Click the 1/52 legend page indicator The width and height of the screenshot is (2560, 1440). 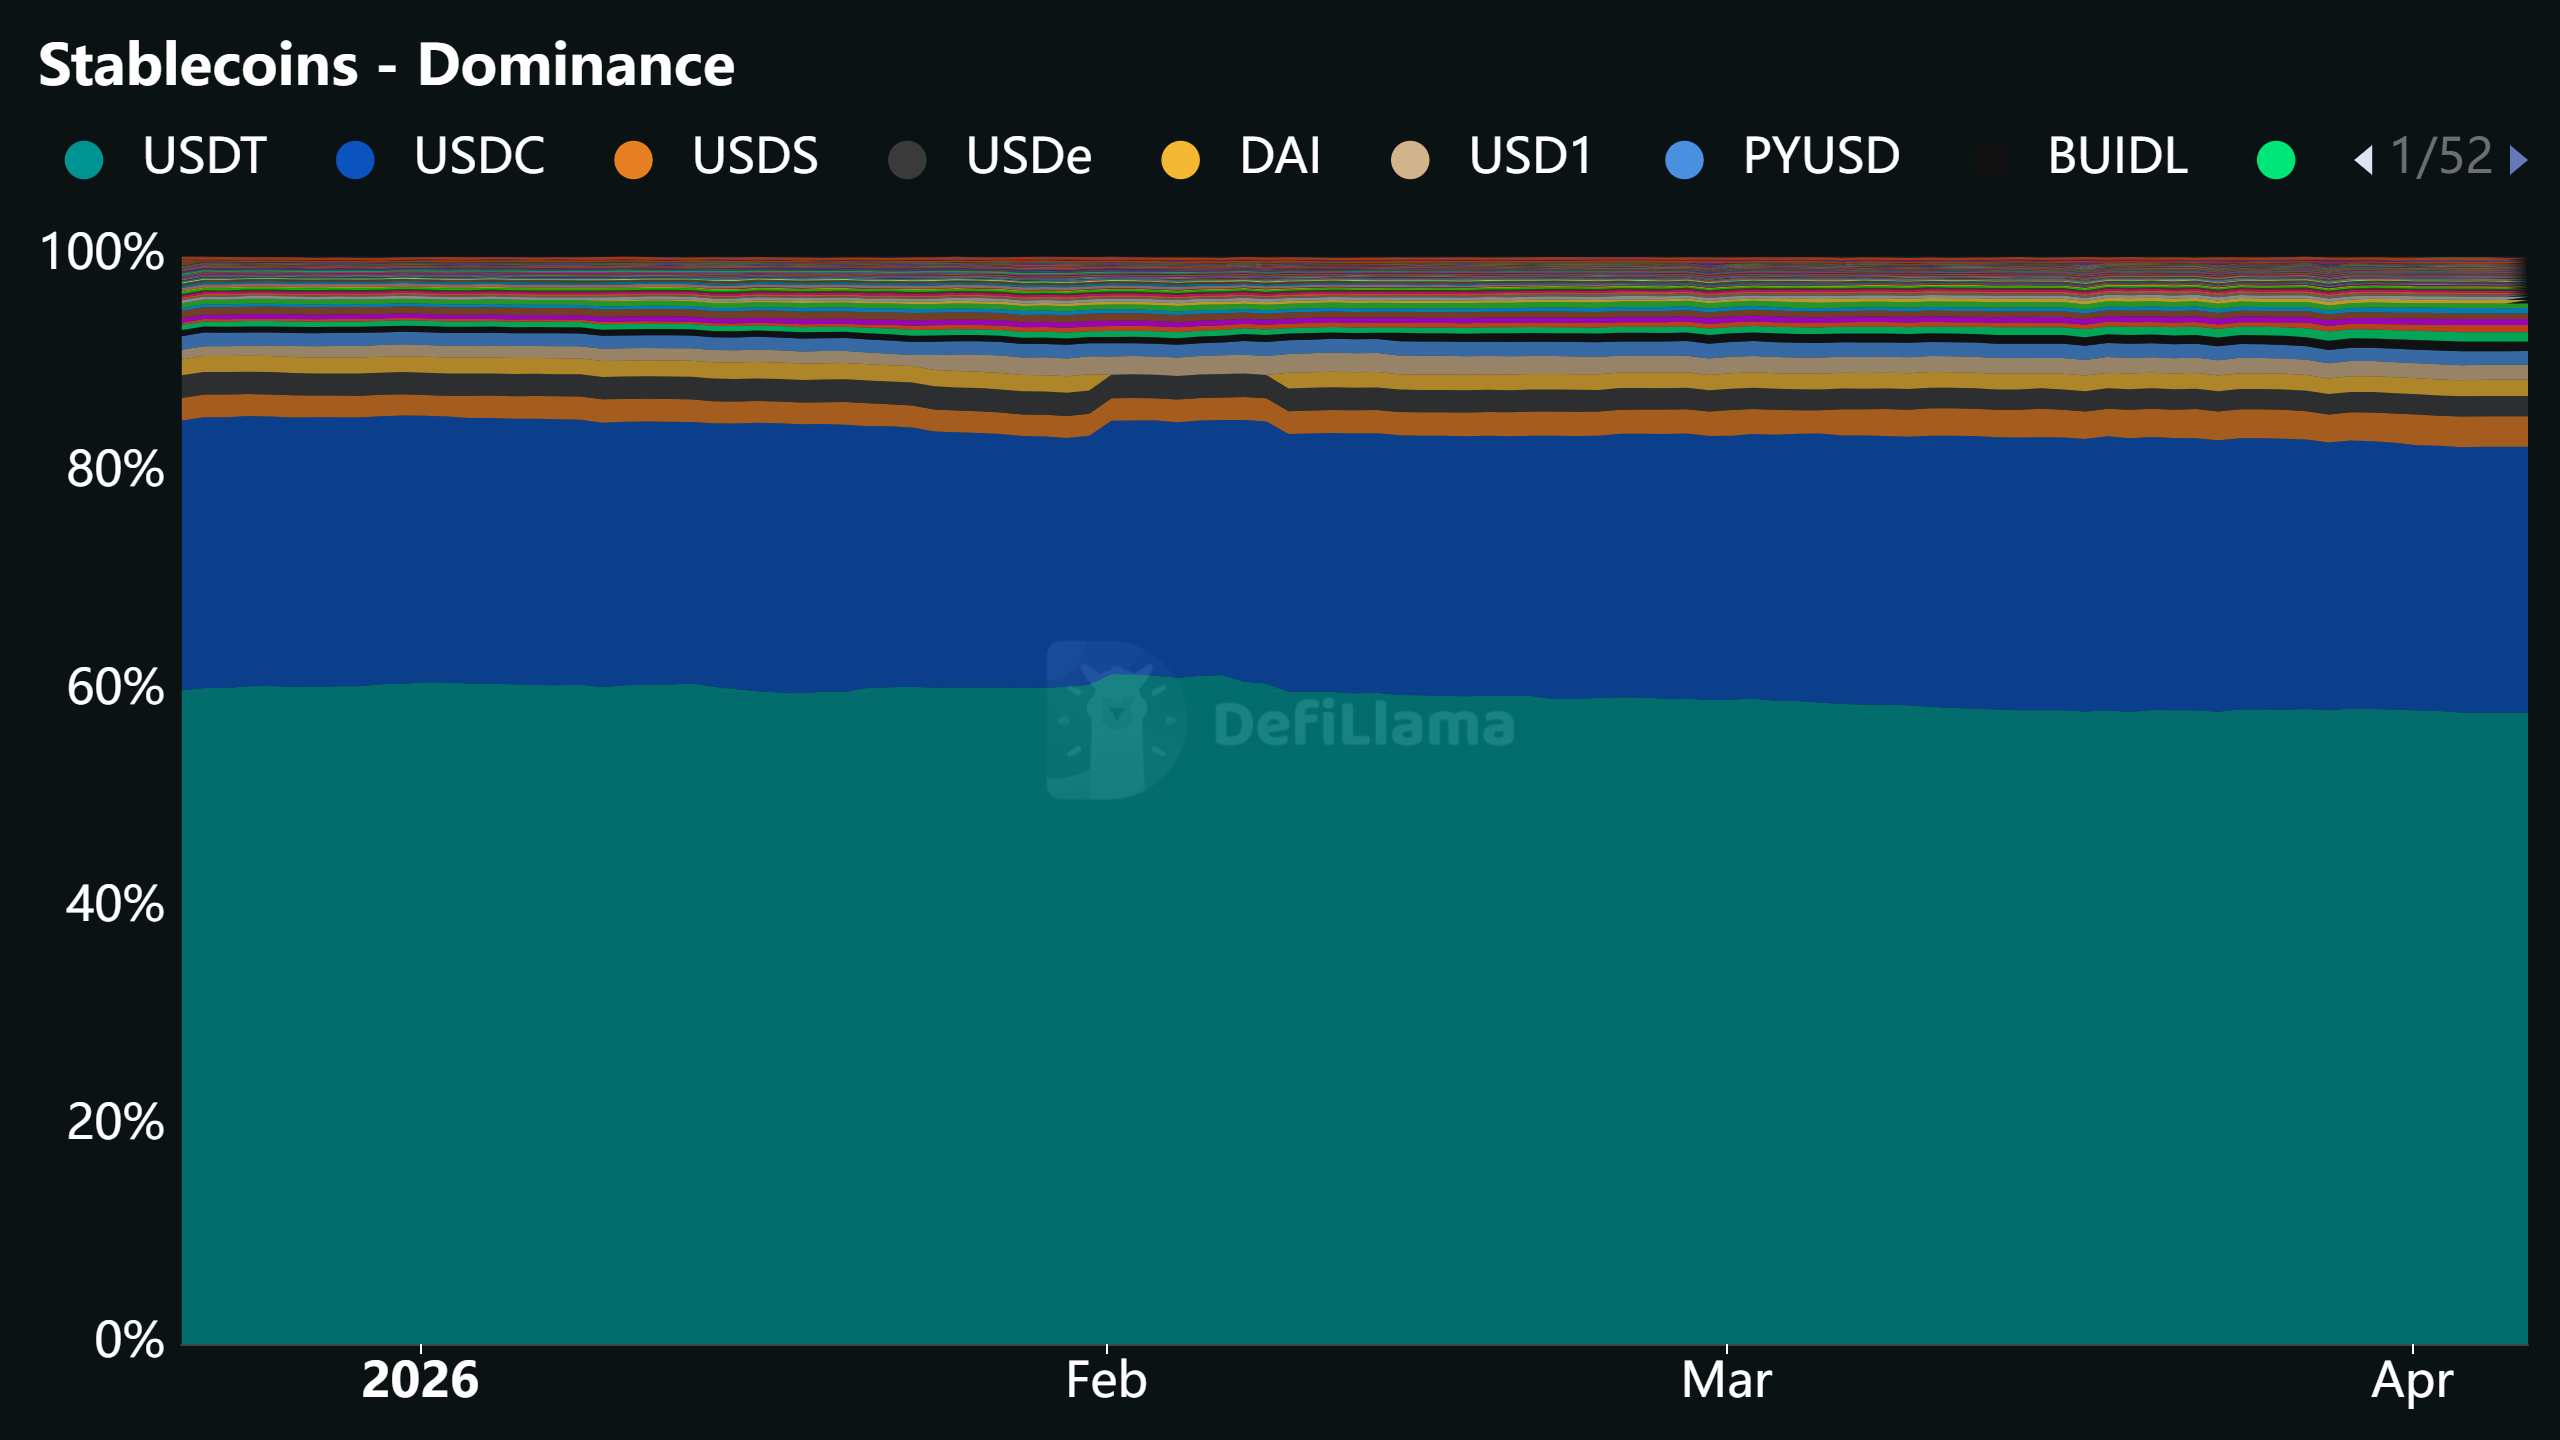pos(2441,157)
